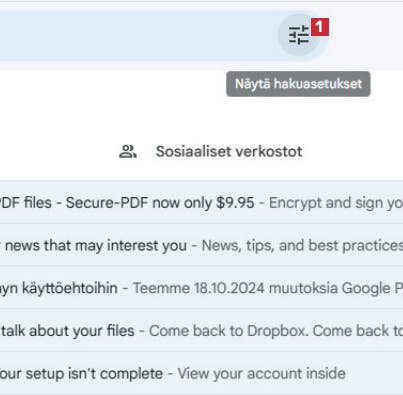Click the red number 1 badge
Image resolution: width=403 pixels, height=395 pixels.
pos(320,27)
